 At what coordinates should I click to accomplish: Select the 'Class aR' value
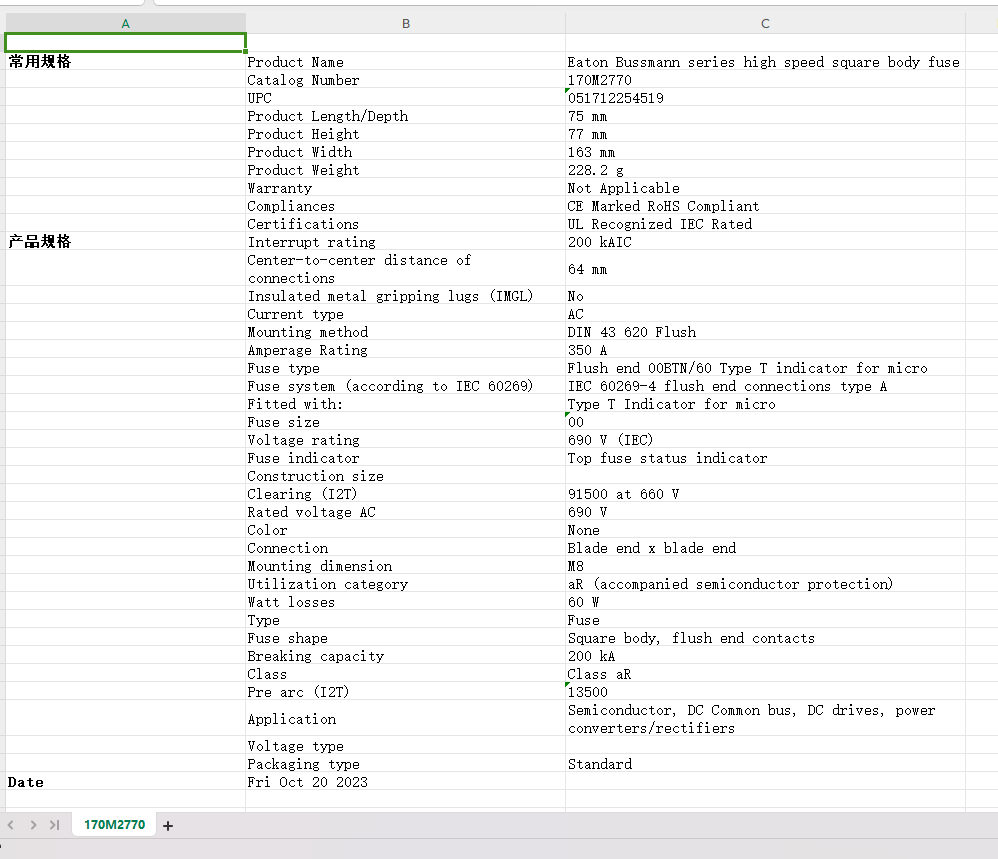765,674
